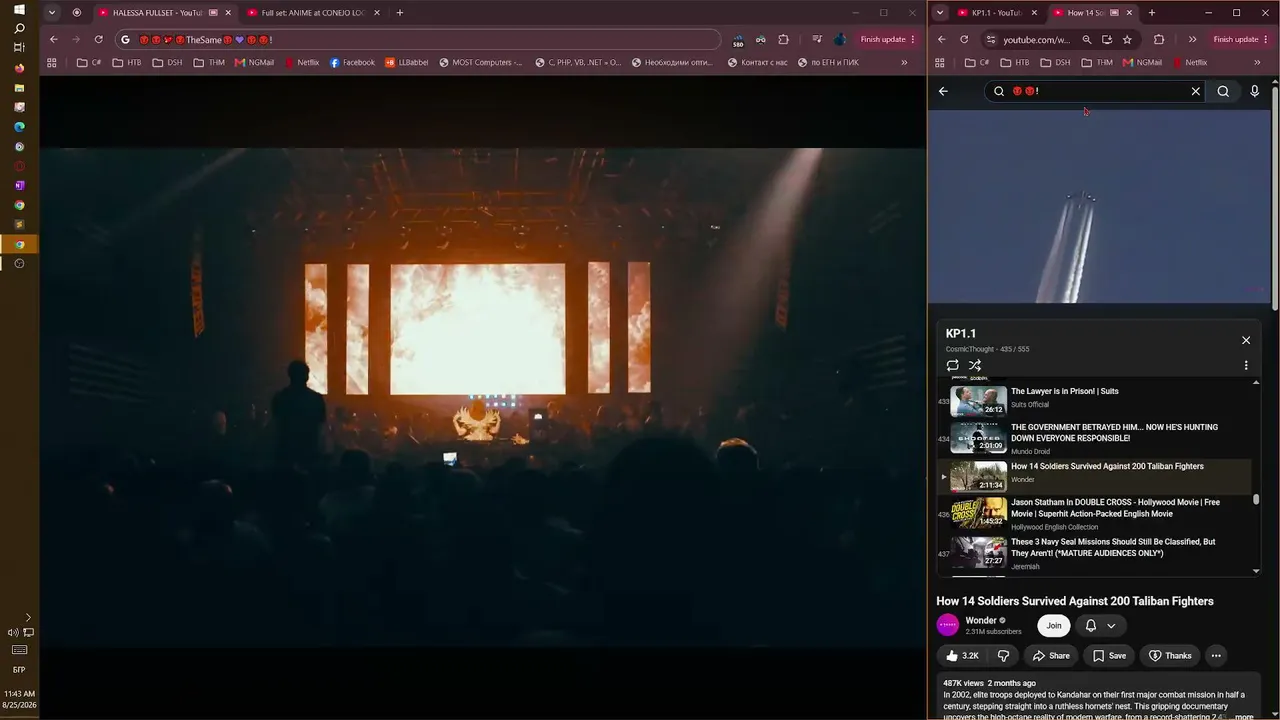
Task: Submit the YouTube search
Action: point(1223,91)
